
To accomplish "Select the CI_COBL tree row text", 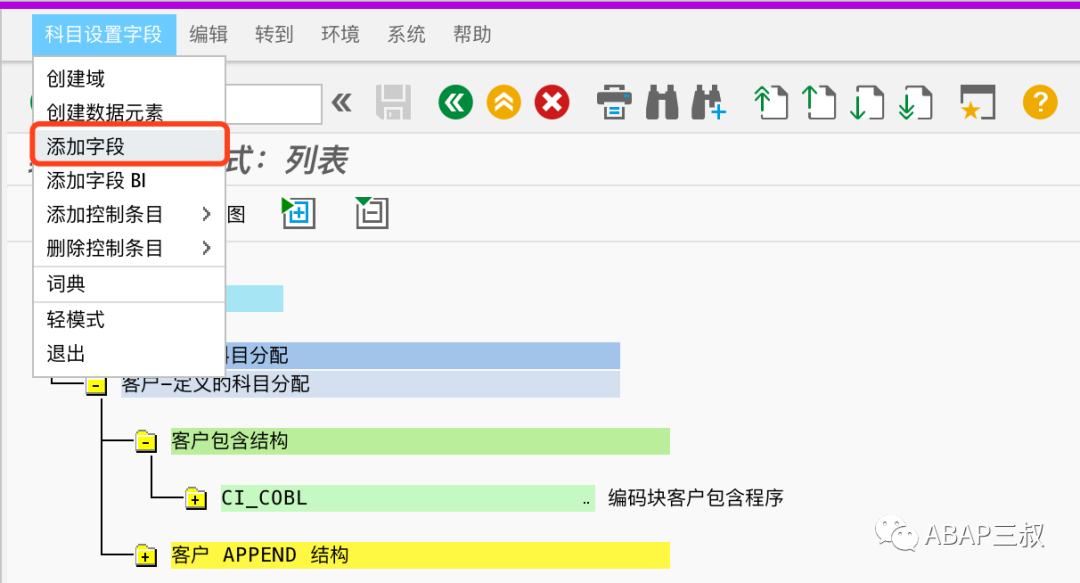I will coord(264,498).
